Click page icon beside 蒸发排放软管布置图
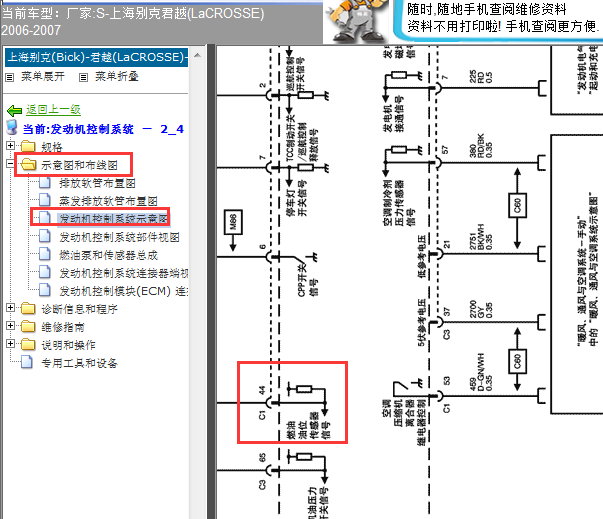 point(45,200)
